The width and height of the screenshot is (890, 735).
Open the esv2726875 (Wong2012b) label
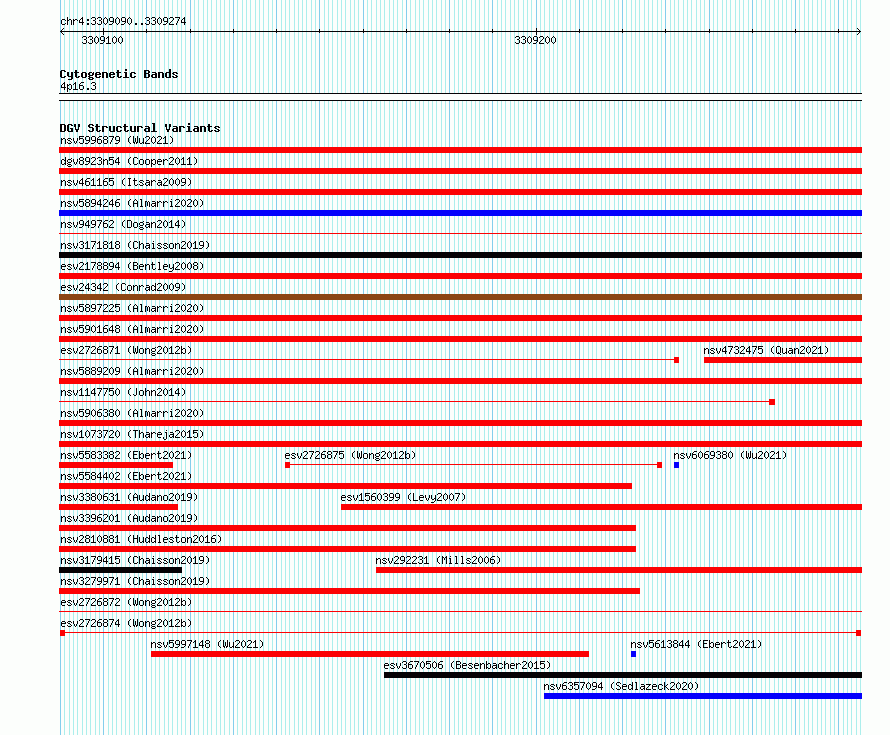350,455
